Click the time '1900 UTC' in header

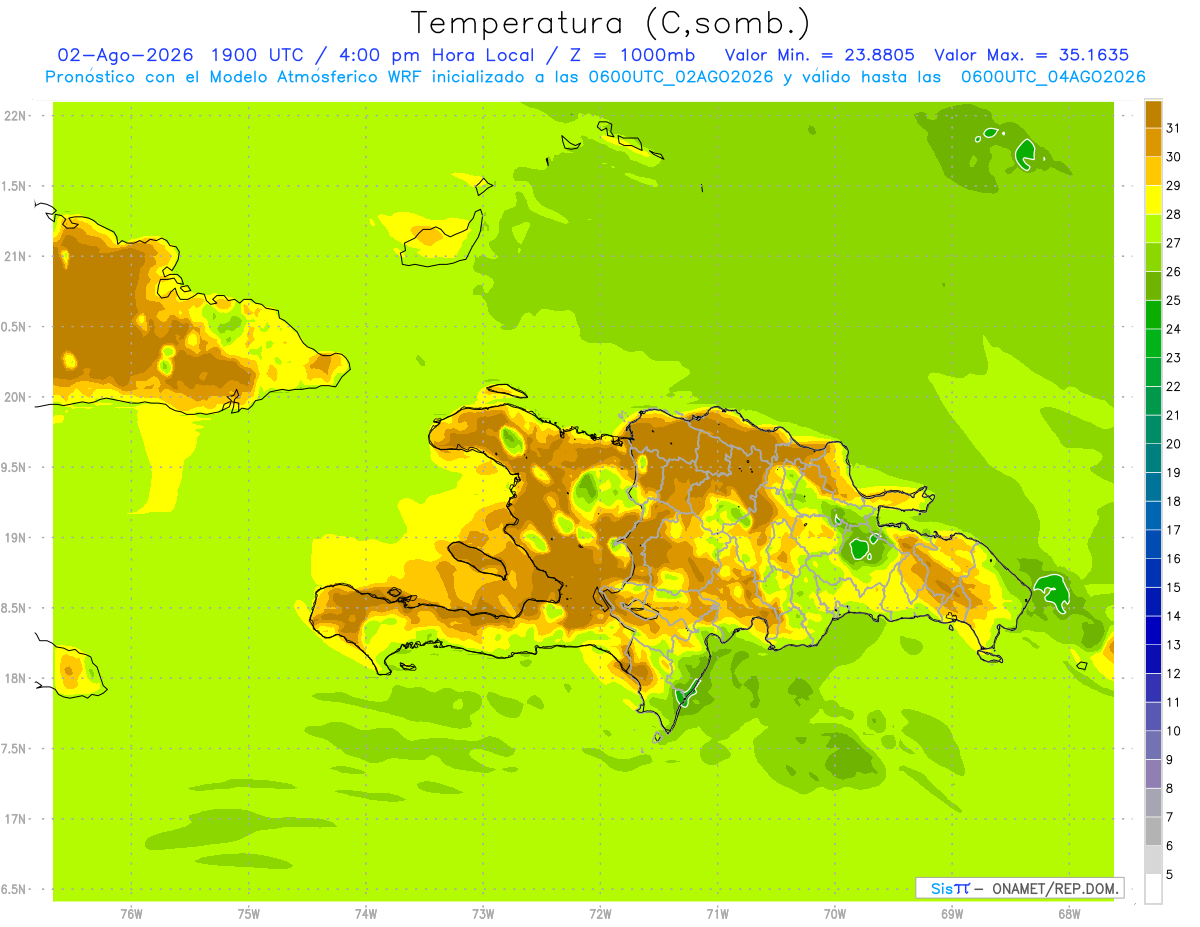pos(258,55)
